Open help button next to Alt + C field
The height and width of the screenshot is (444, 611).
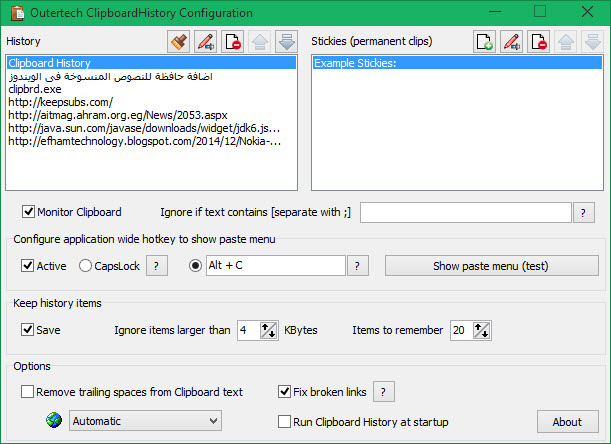tap(358, 266)
